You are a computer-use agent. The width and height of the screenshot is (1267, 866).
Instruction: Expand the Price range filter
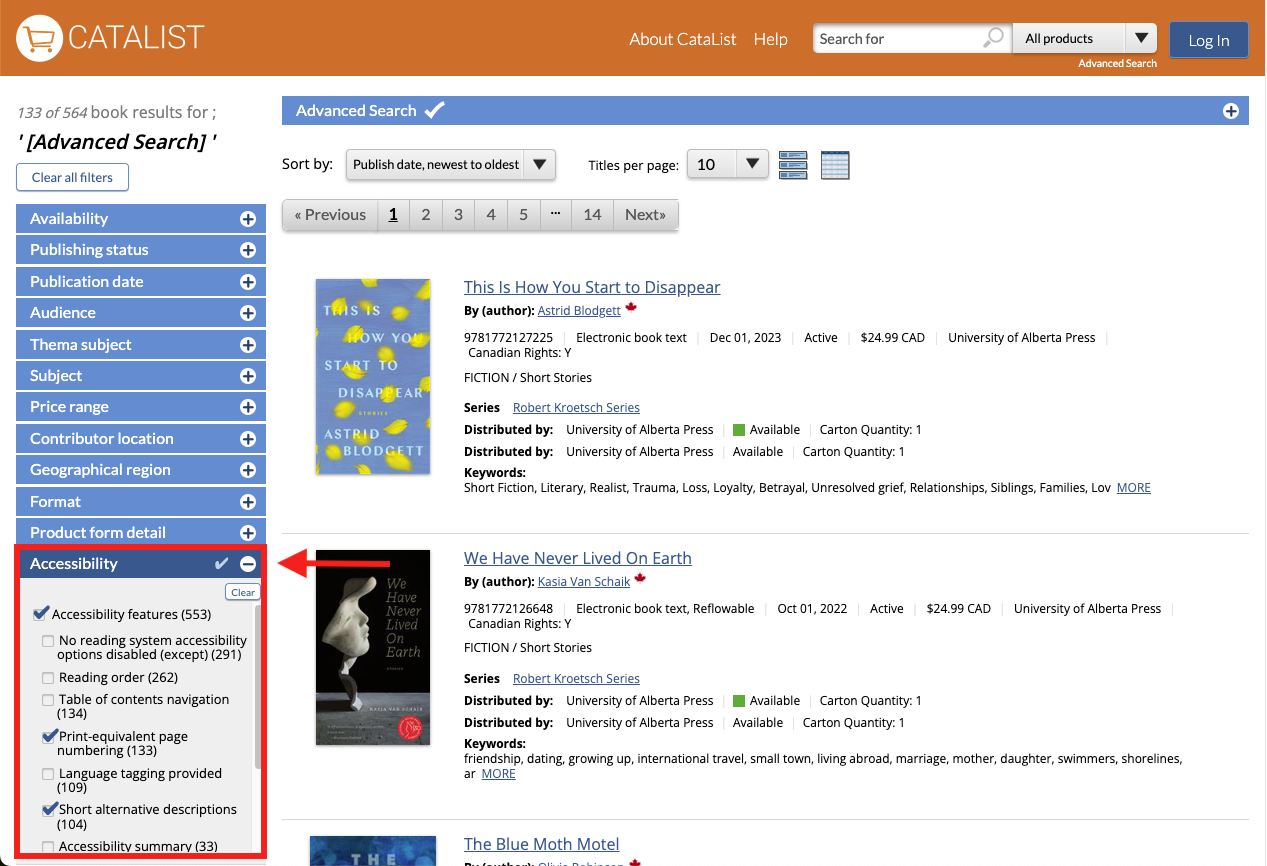[x=141, y=407]
